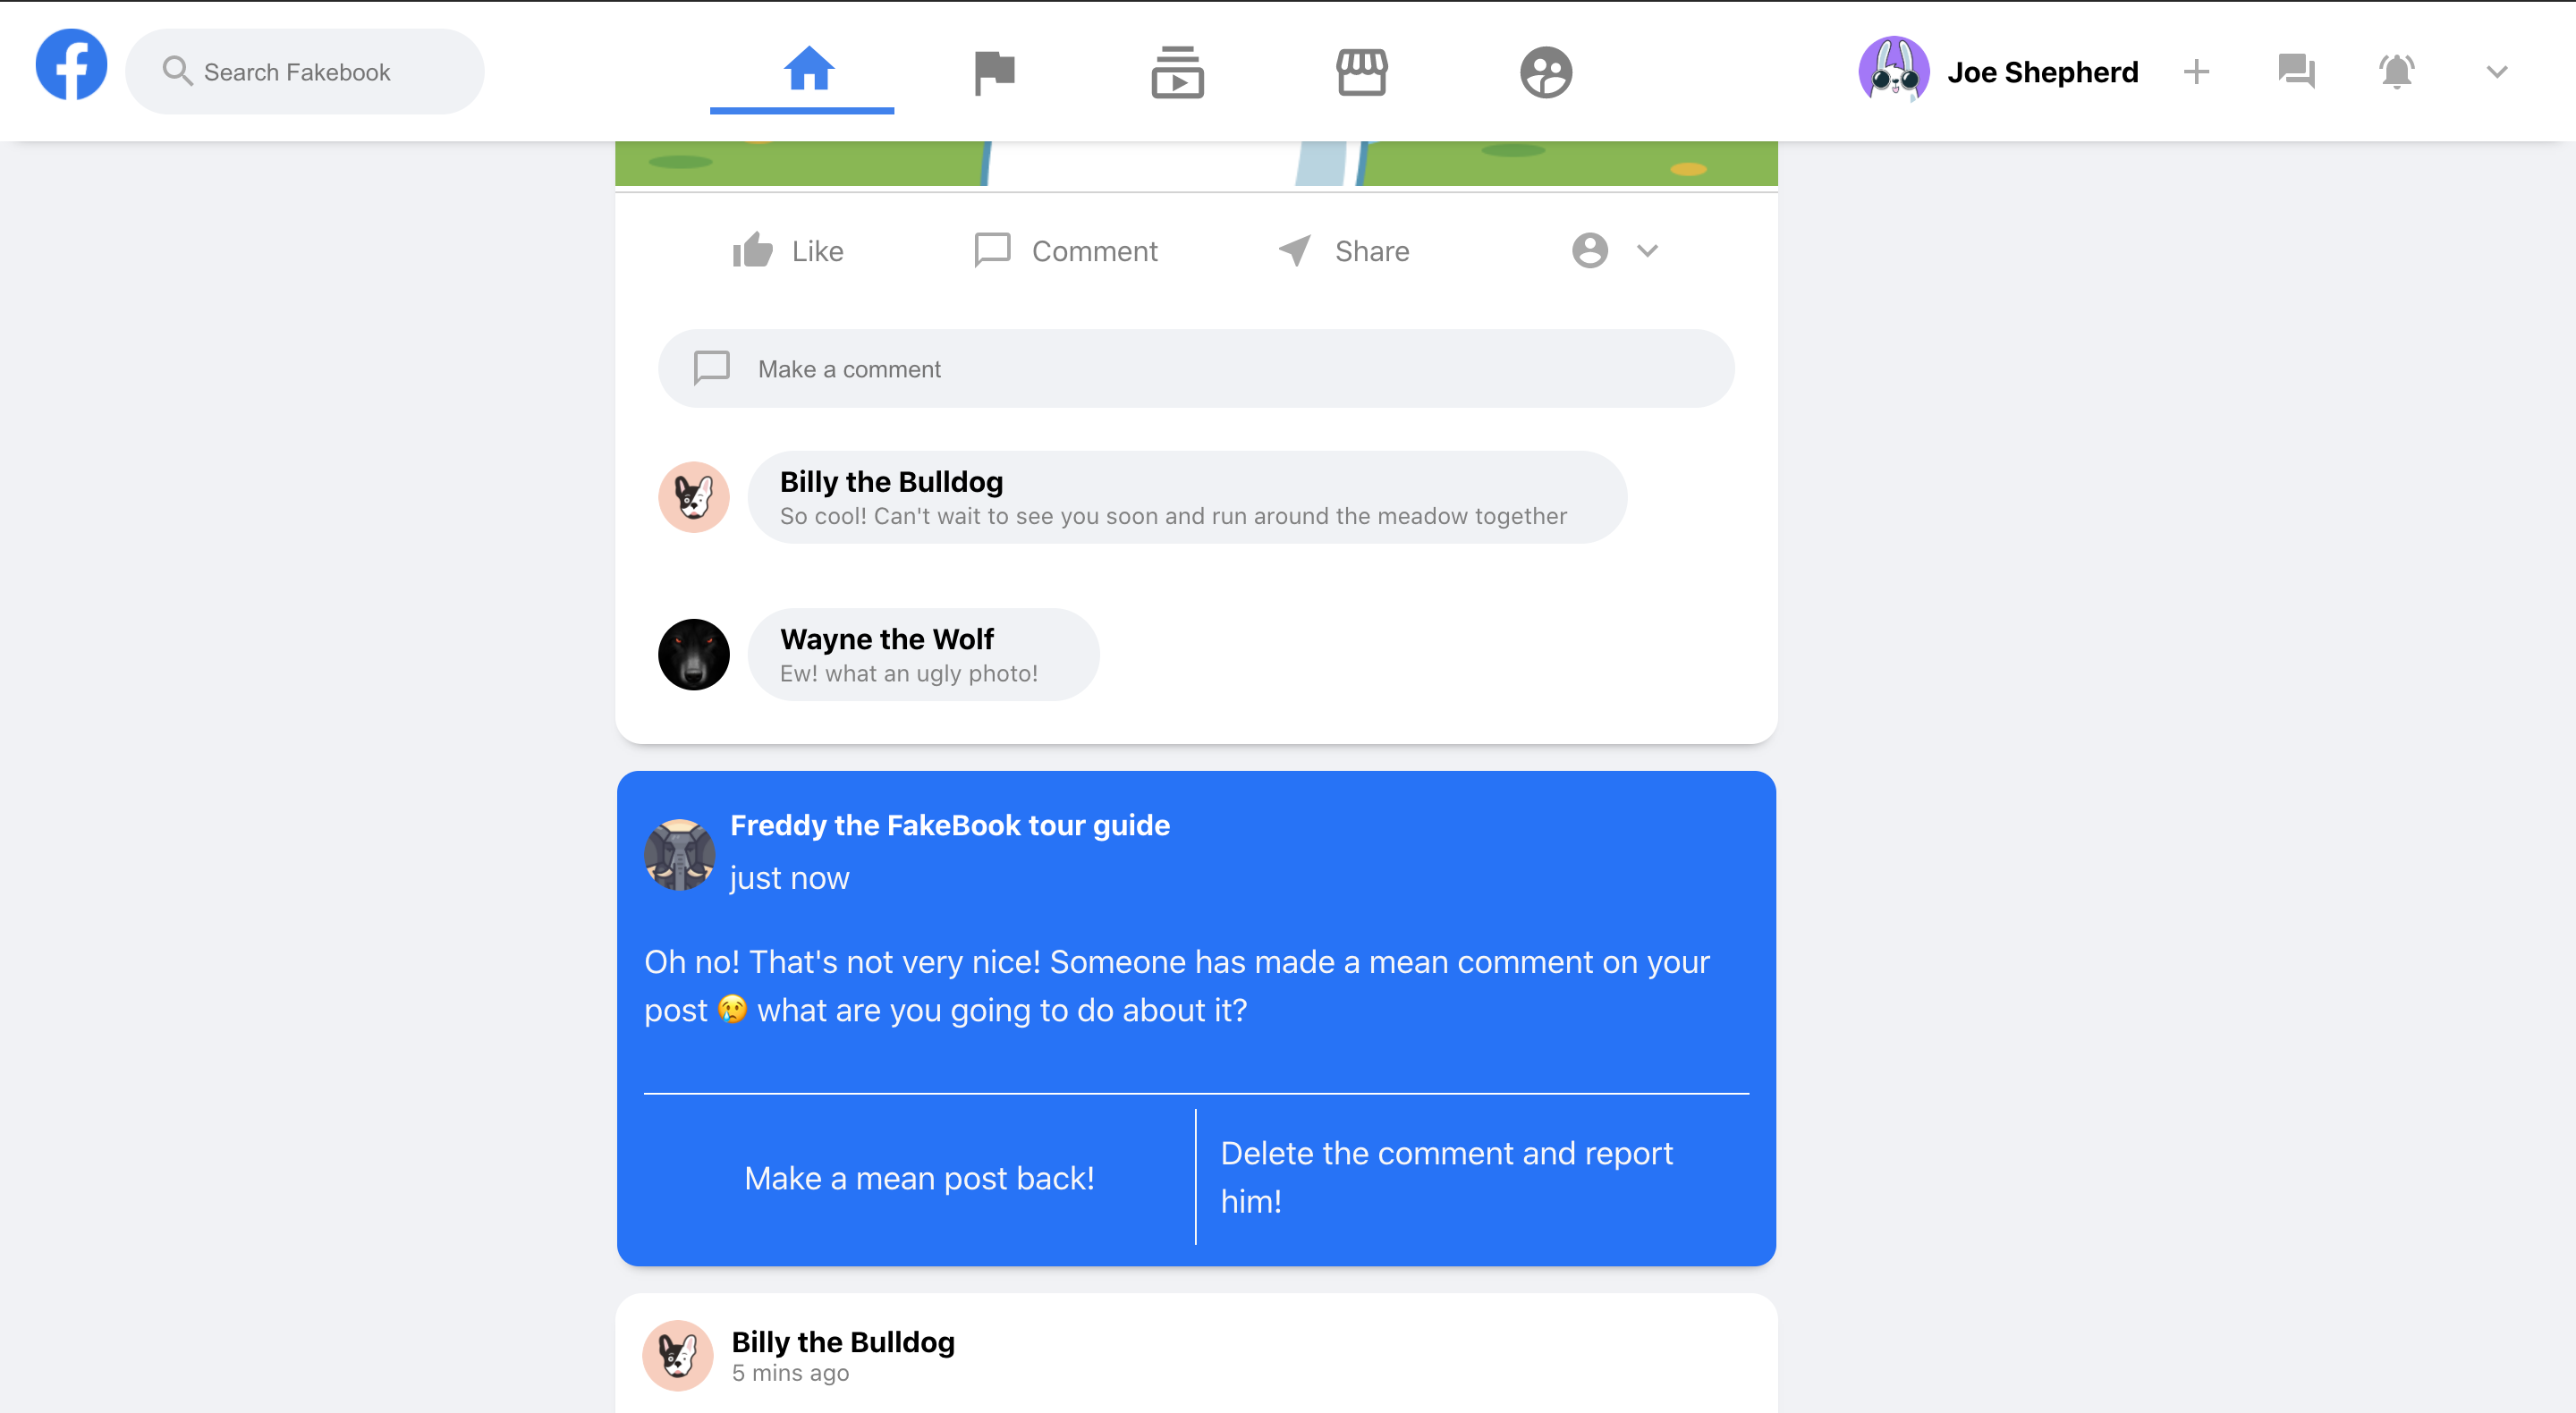The height and width of the screenshot is (1413, 2576).
Task: Click the Search Fakebook field
Action: click(305, 72)
